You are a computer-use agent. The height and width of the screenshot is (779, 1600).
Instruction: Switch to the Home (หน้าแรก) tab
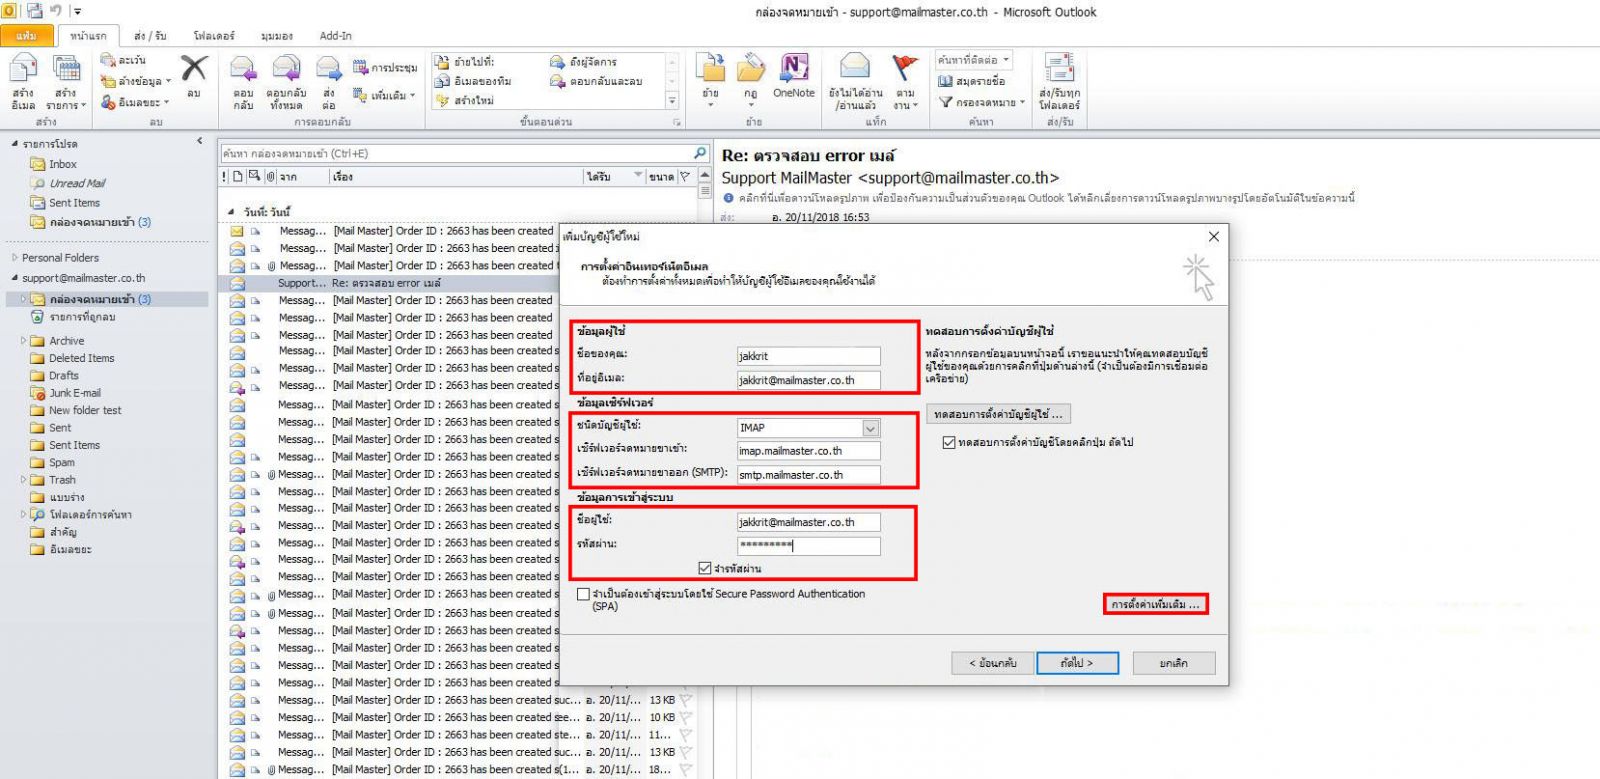pyautogui.click(x=88, y=35)
